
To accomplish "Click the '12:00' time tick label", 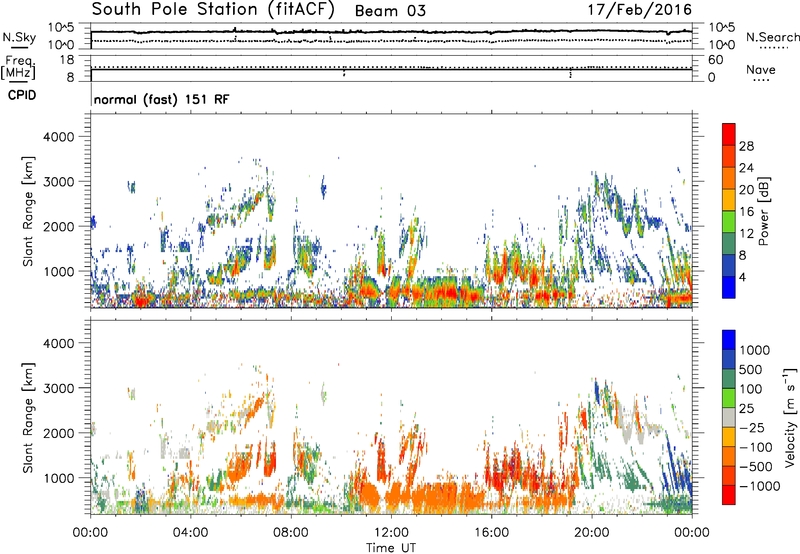I will [x=391, y=533].
